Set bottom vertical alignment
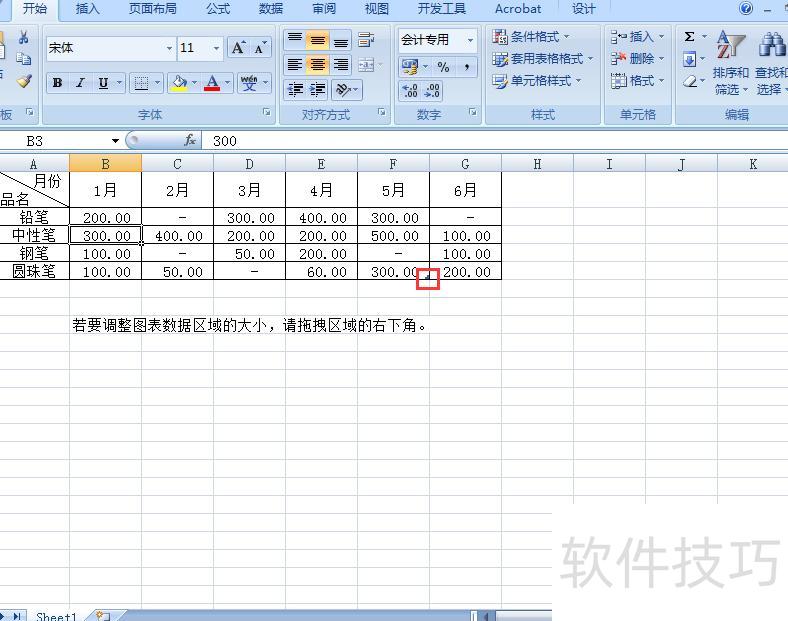The height and width of the screenshot is (621, 788). click(x=341, y=40)
